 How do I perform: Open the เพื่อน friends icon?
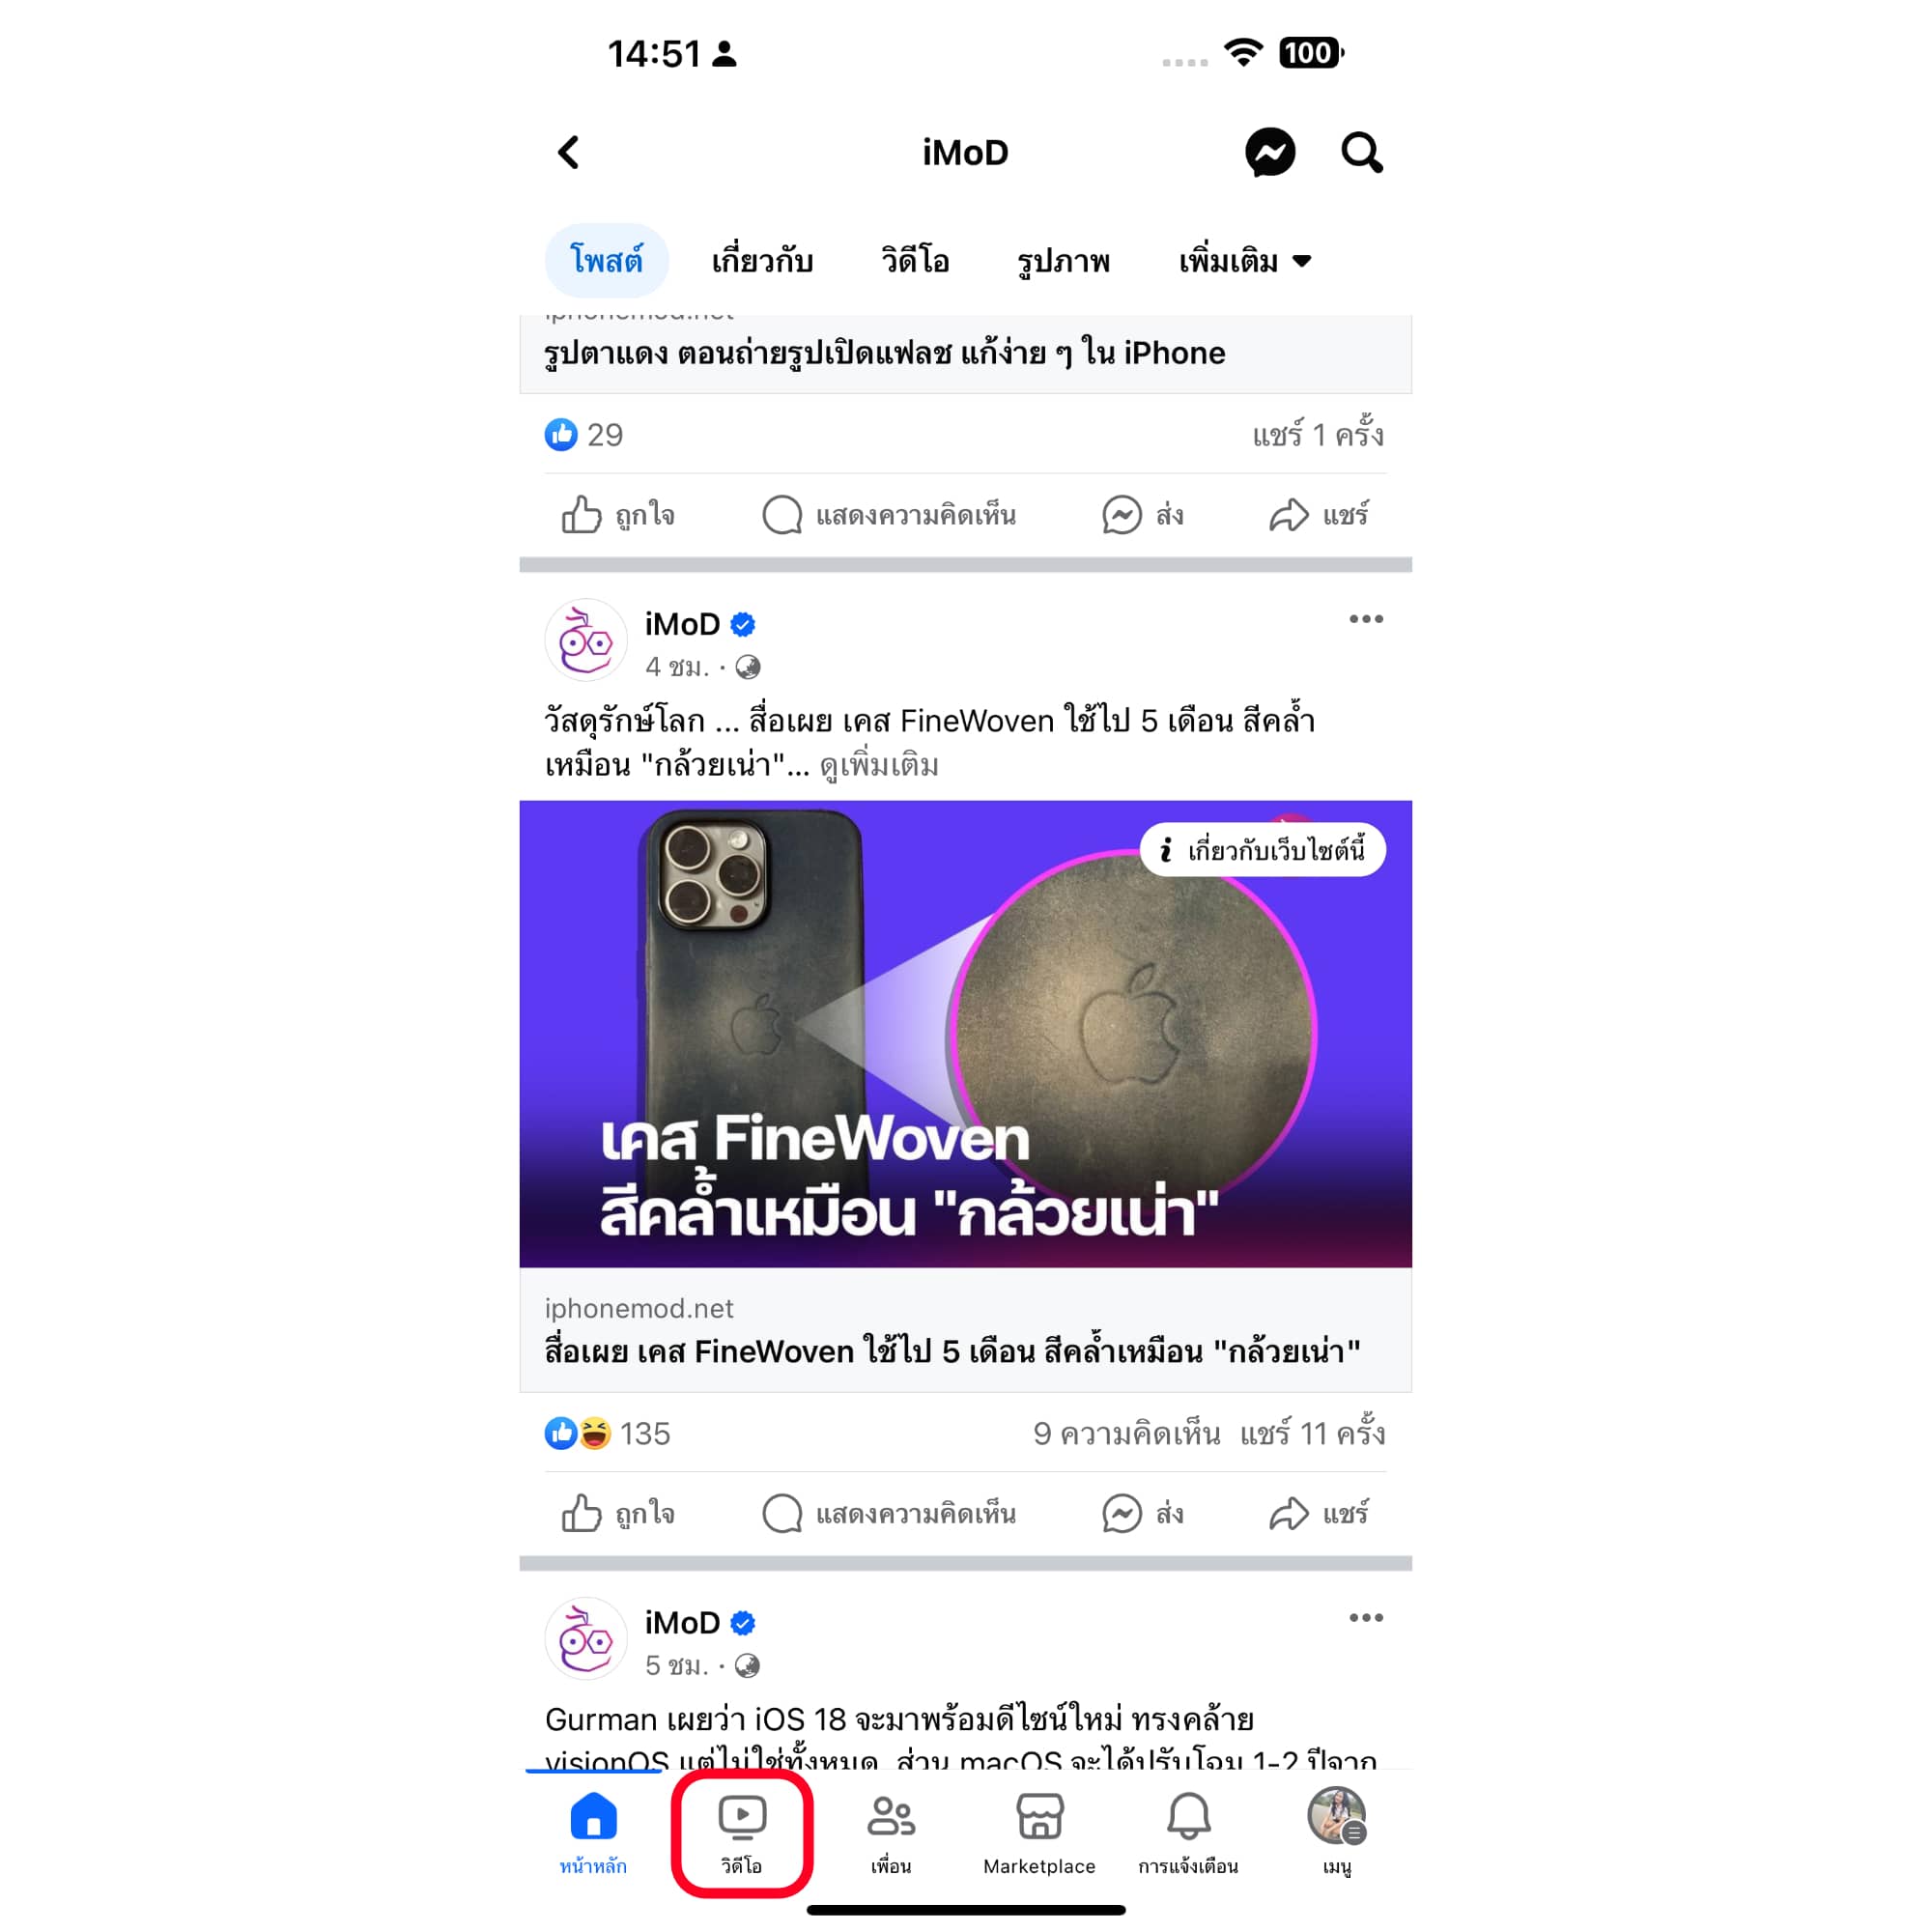tap(890, 1835)
